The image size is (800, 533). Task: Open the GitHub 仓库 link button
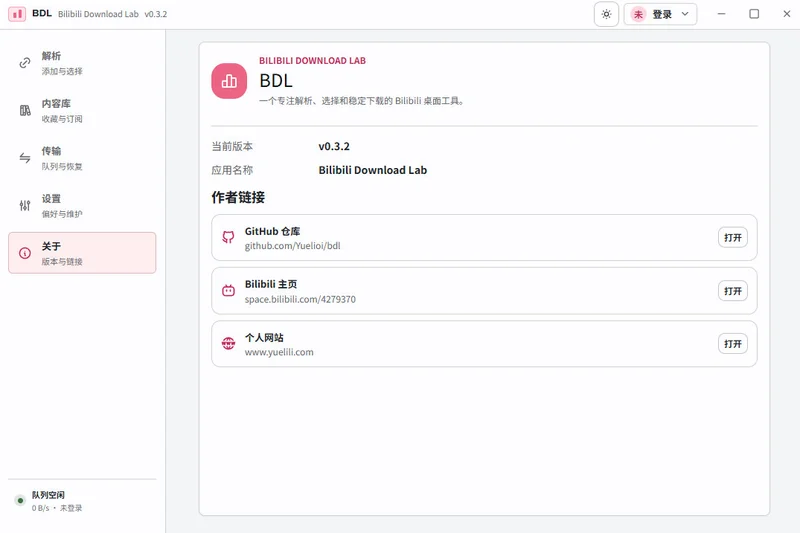[x=733, y=238]
